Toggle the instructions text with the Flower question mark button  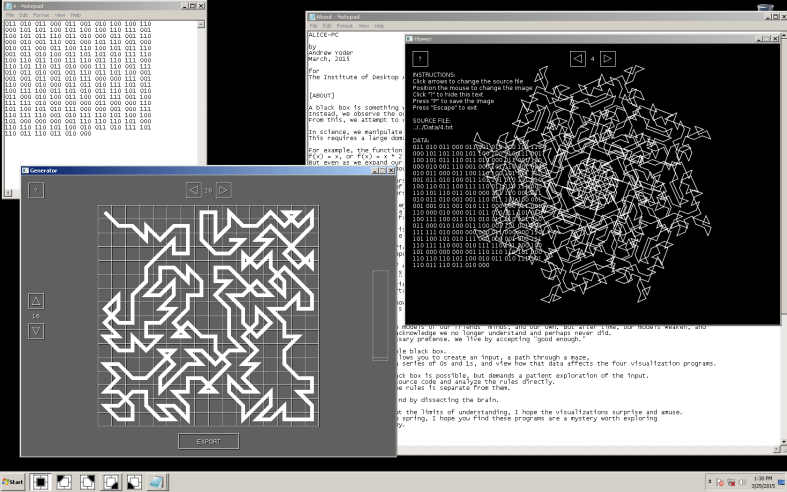(x=421, y=59)
